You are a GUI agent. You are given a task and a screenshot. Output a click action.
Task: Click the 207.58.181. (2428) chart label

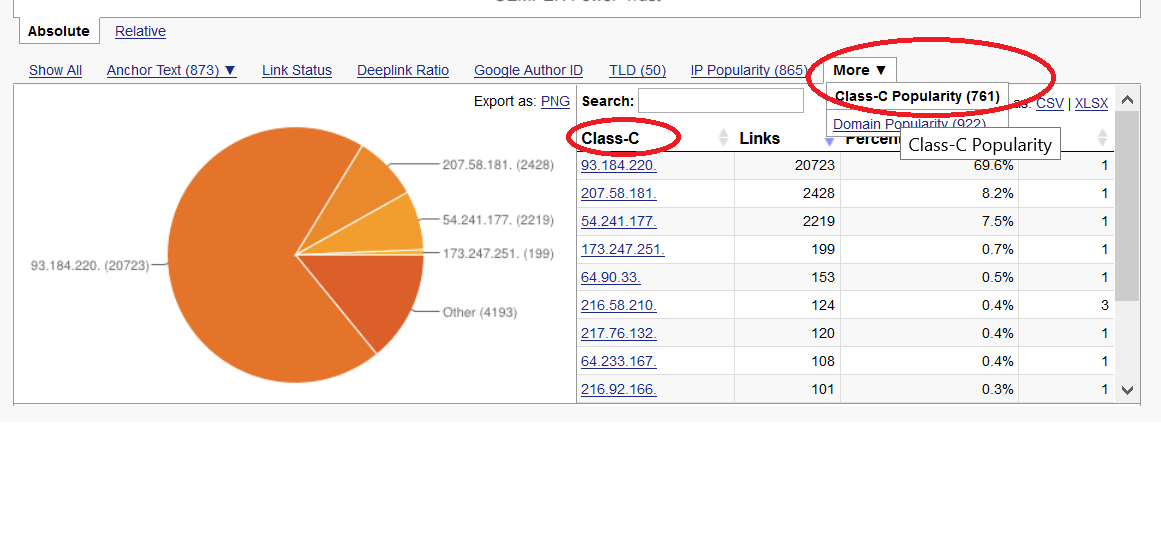tap(498, 164)
